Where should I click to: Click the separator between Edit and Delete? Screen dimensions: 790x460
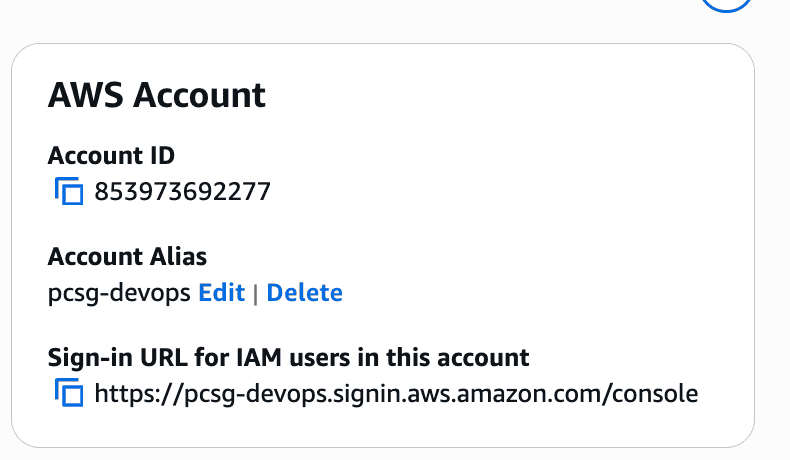tap(255, 293)
